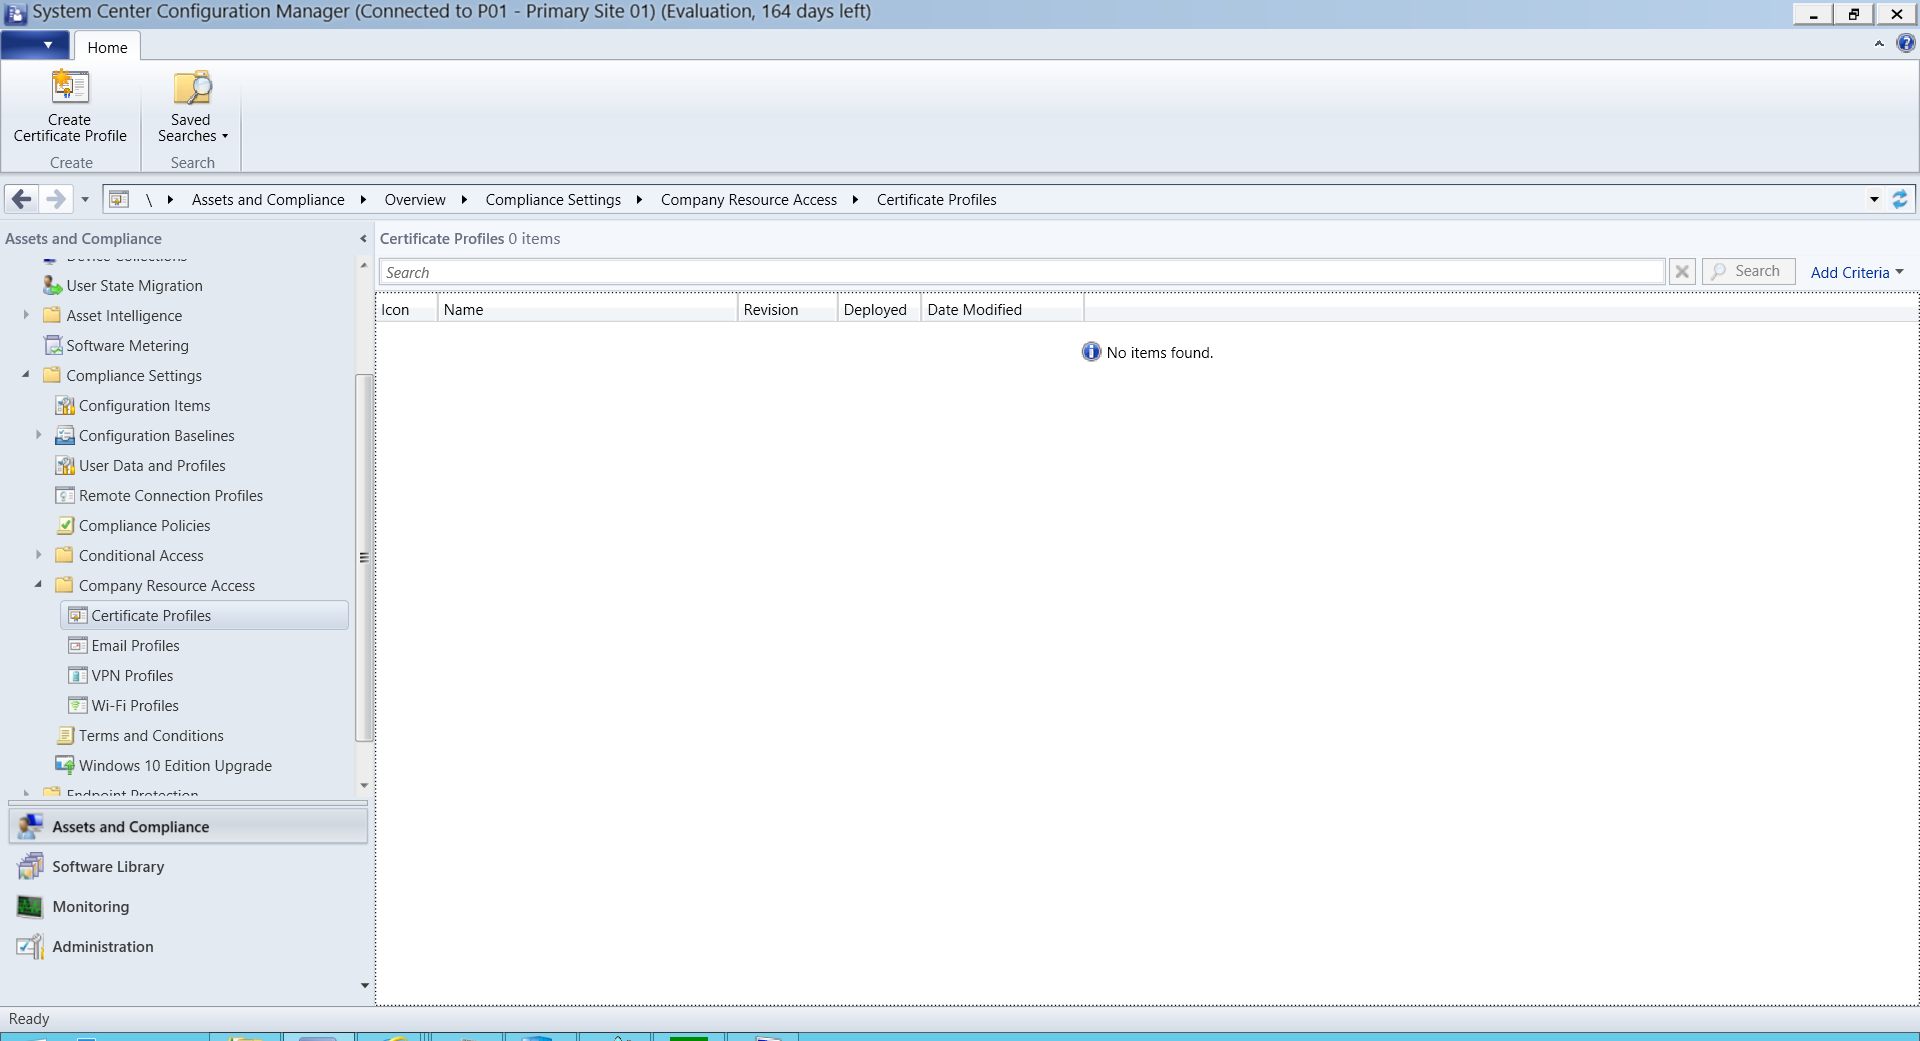Select Wi-Fi Profiles
This screenshot has height=1041, width=1920.
click(133, 705)
